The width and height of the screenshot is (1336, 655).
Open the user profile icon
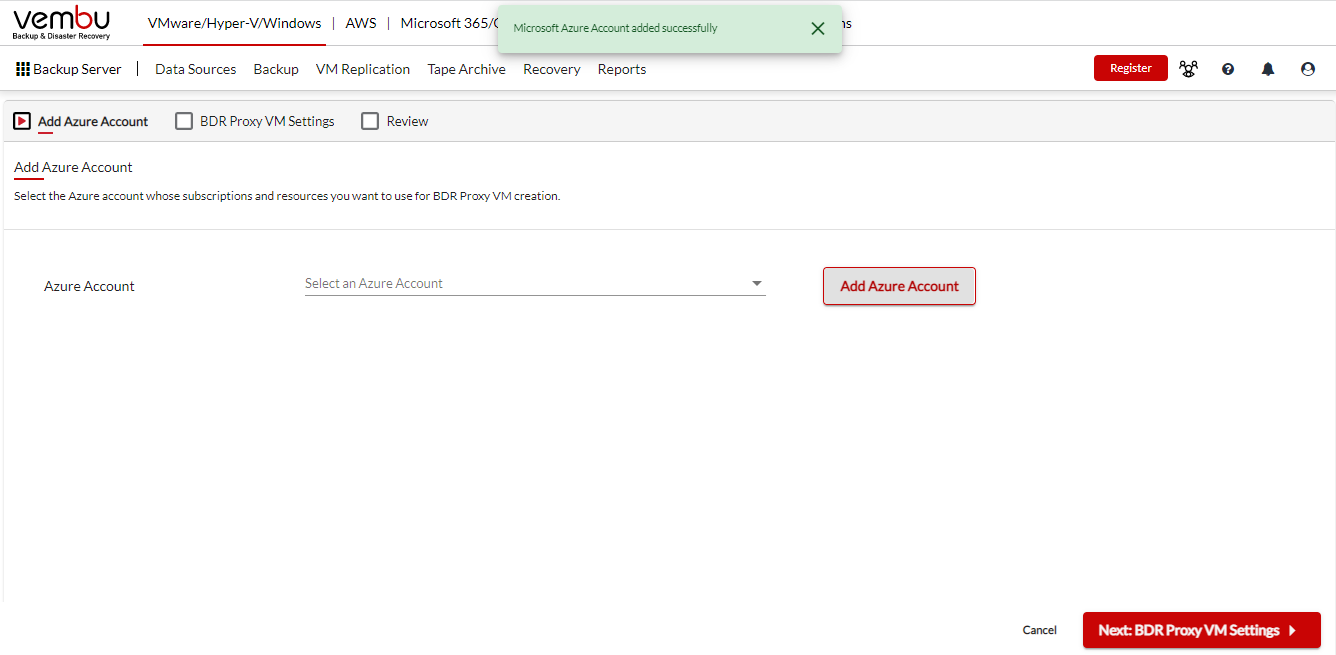click(x=1308, y=69)
